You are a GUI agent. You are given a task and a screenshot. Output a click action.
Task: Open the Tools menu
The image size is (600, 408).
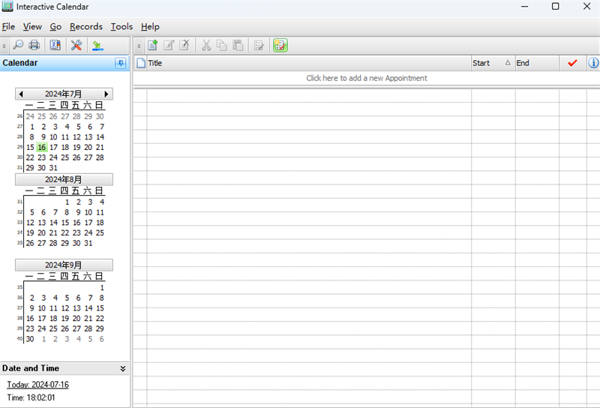tap(122, 26)
